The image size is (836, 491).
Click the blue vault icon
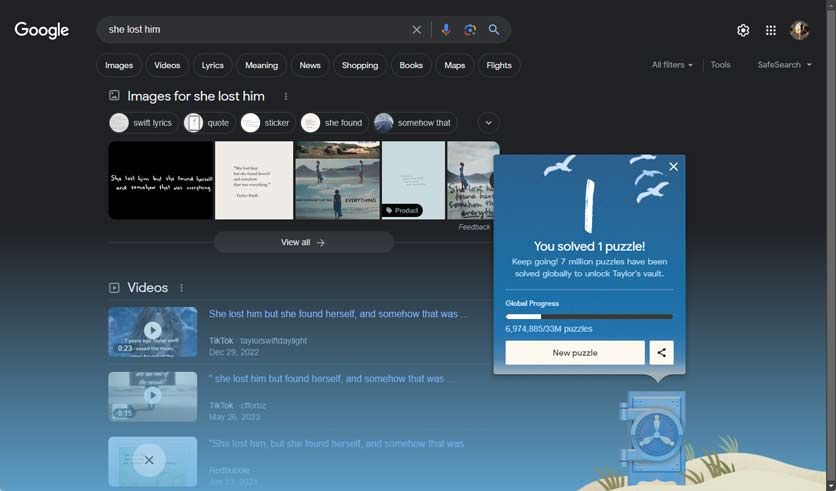tap(651, 432)
